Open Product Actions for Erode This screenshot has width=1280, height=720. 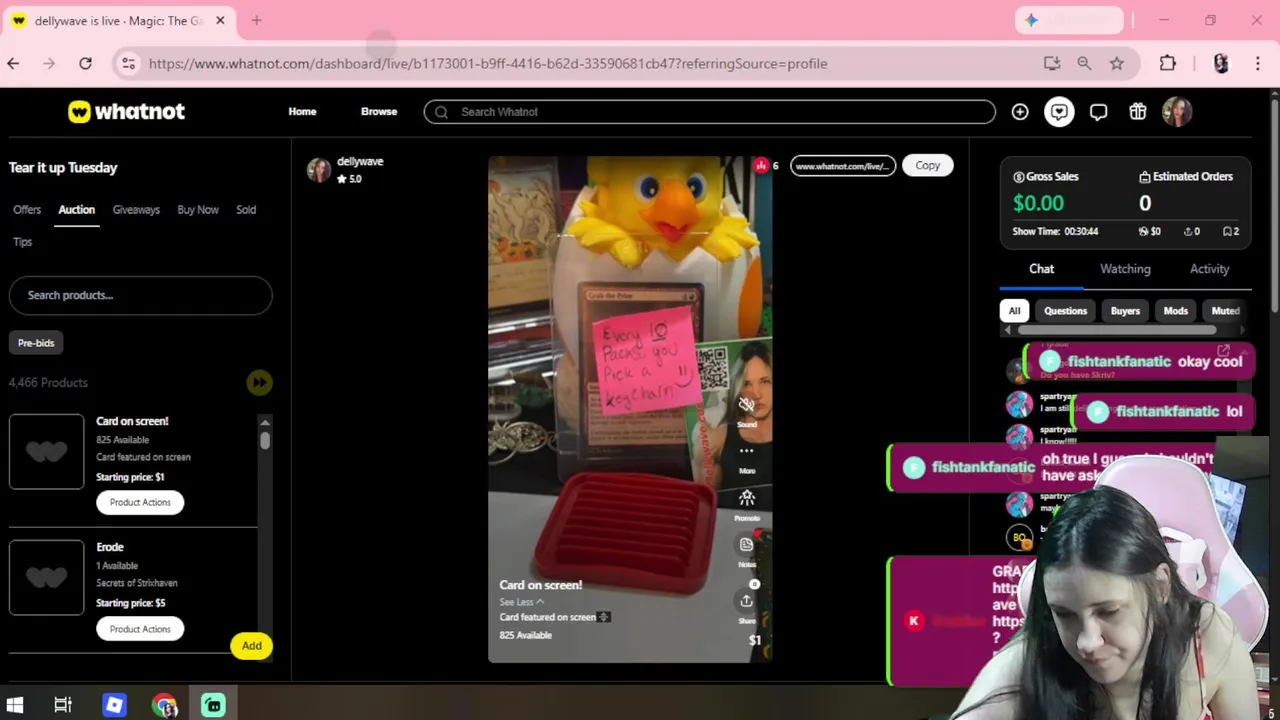pos(140,629)
